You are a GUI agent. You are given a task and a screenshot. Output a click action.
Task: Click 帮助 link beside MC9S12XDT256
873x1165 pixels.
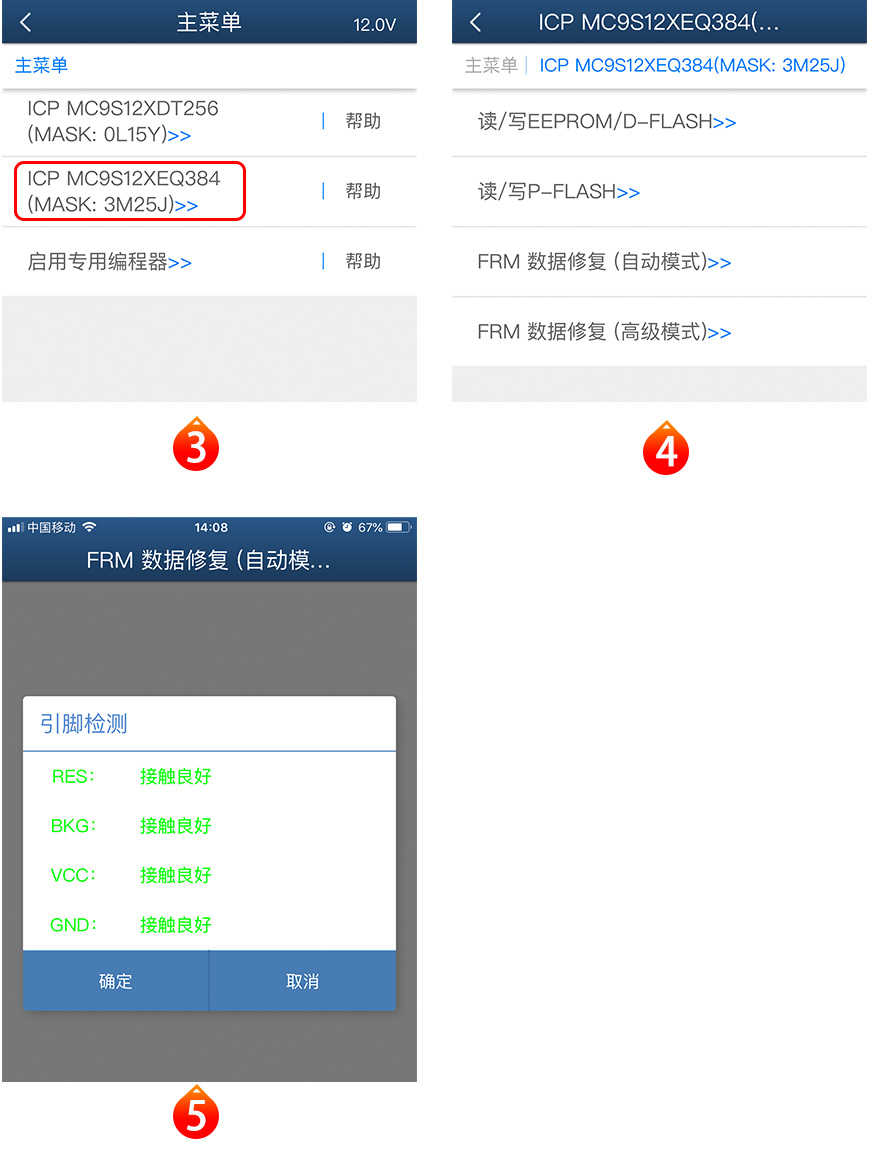(x=363, y=121)
